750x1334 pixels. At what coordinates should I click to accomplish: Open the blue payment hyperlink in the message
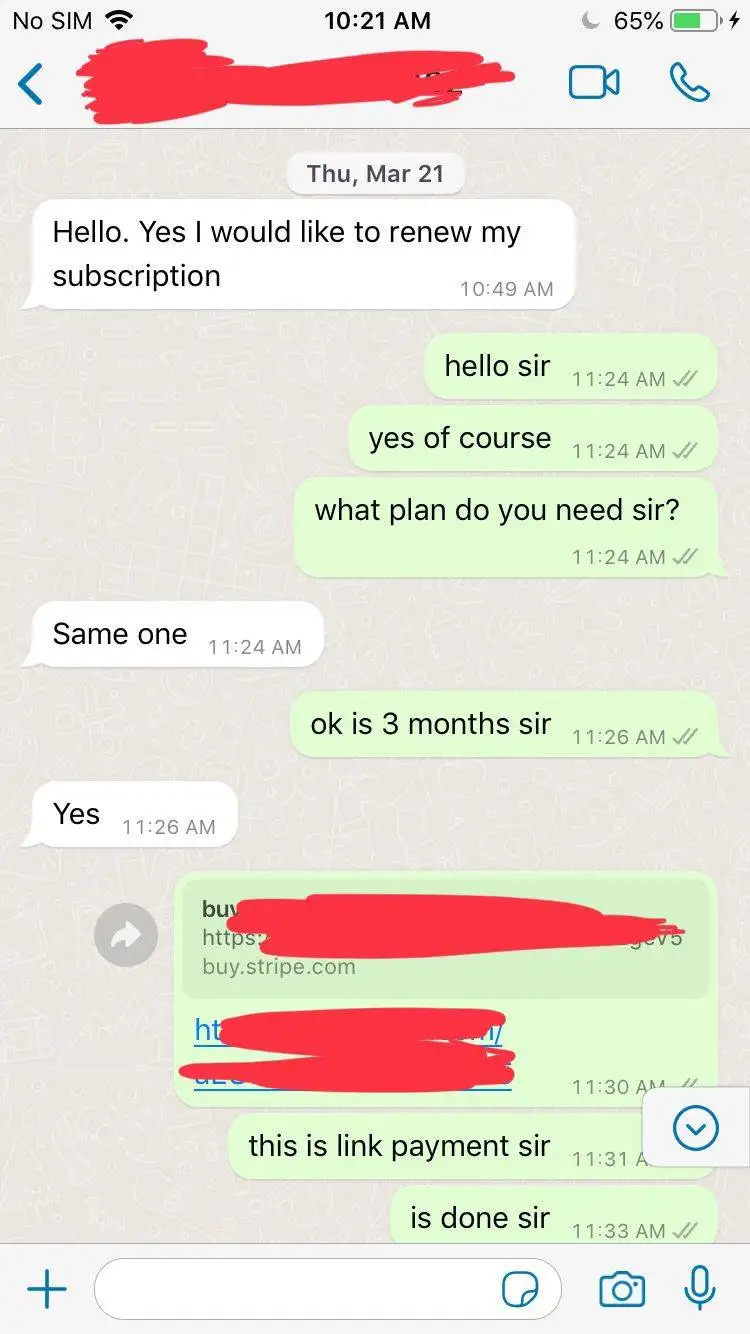tap(354, 1051)
